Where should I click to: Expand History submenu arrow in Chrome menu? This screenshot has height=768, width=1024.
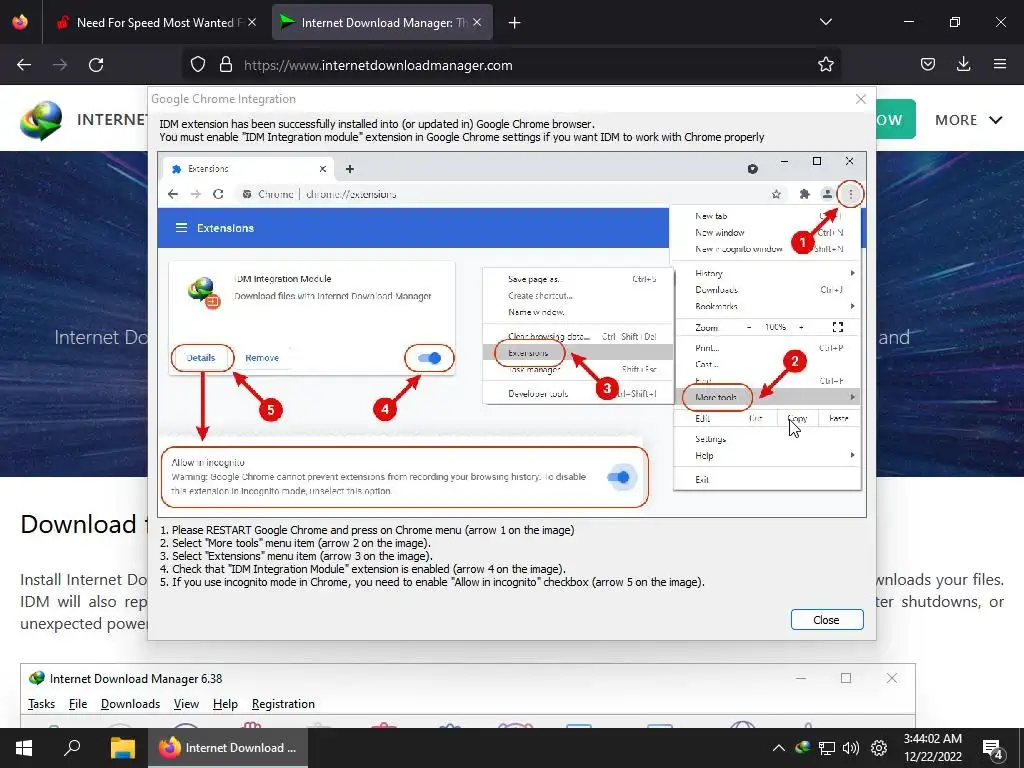coord(852,273)
